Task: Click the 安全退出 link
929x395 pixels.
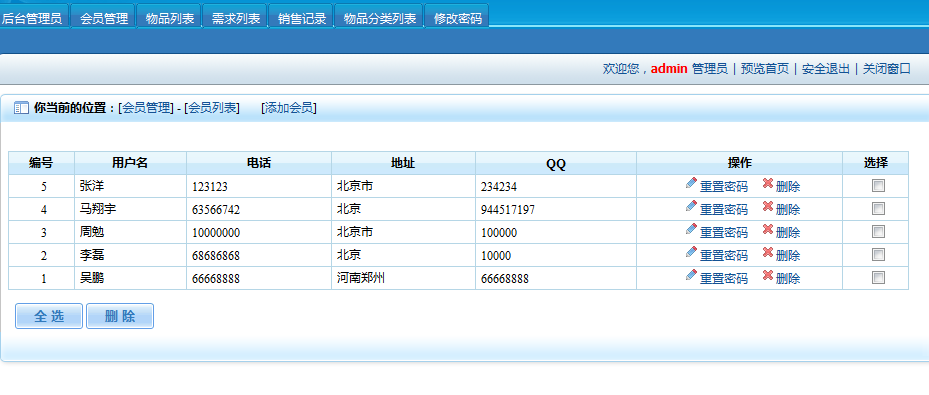Action: click(x=826, y=69)
